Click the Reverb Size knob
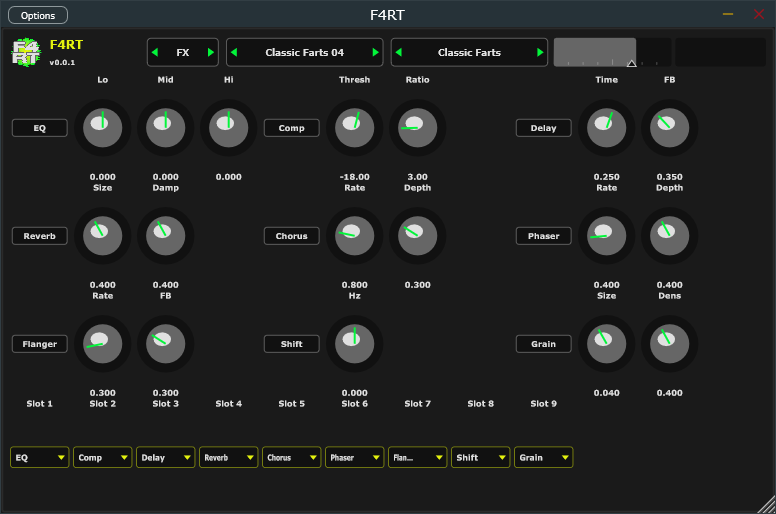This screenshot has width=776, height=514. (x=102, y=235)
